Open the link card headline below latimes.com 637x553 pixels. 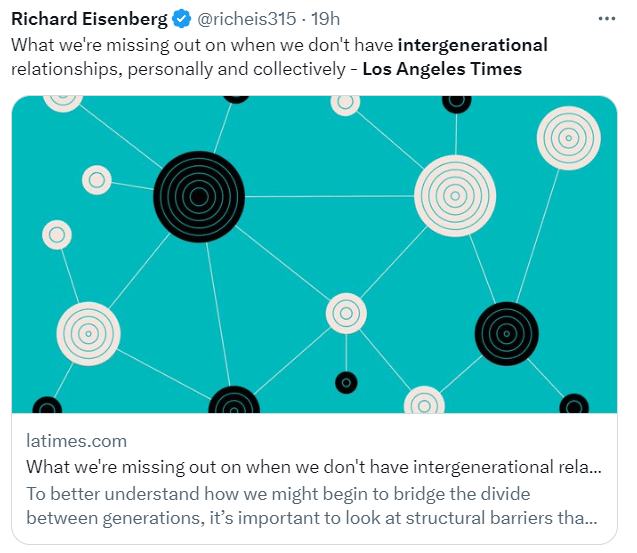(x=314, y=466)
